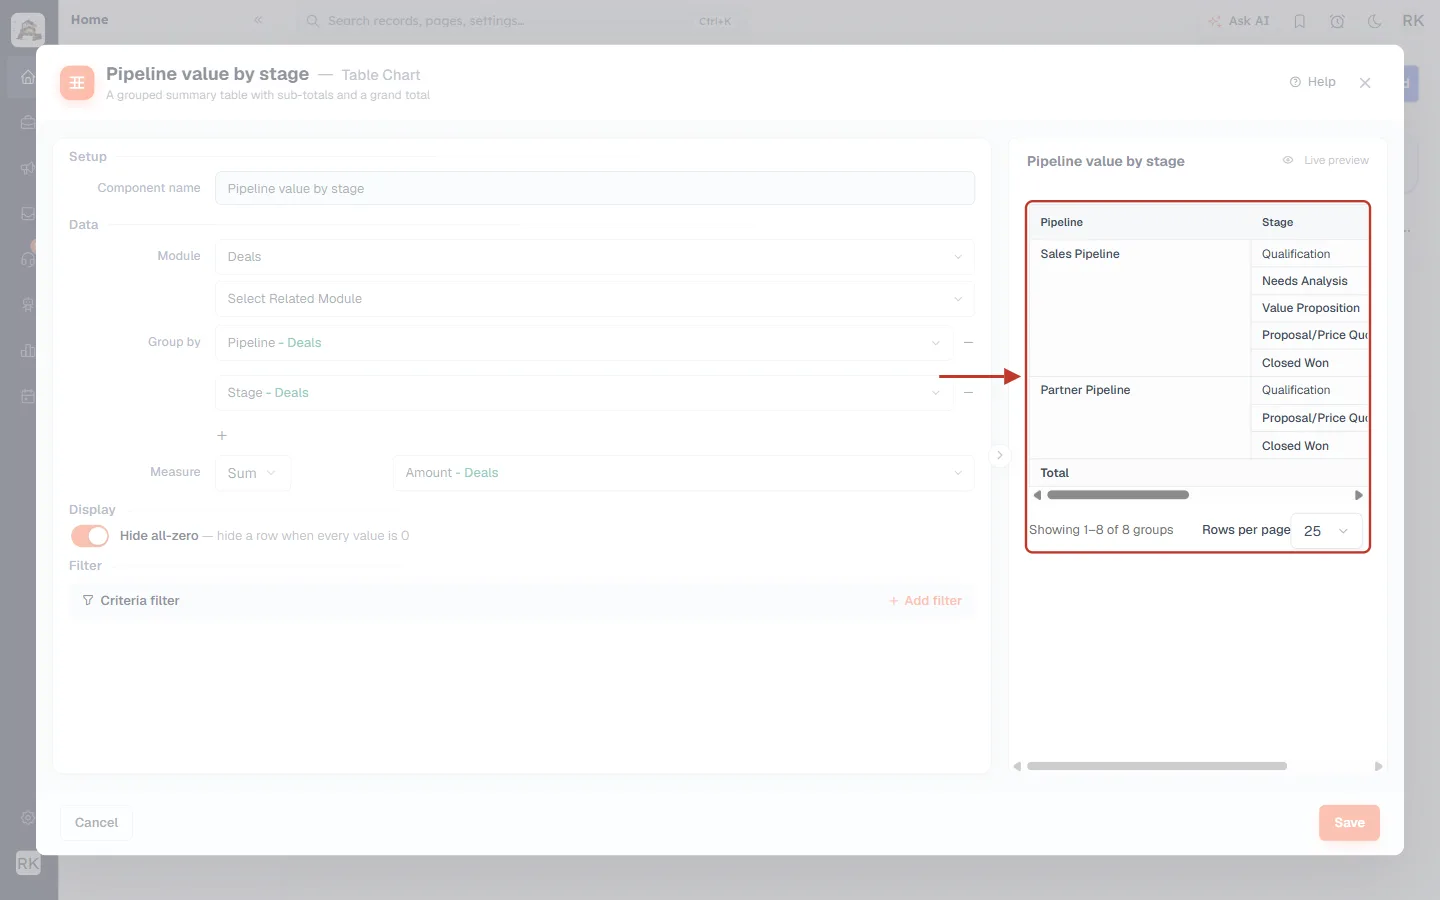This screenshot has height=900, width=1440.
Task: Click the Criteria filter funnel icon
Action: click(x=88, y=601)
